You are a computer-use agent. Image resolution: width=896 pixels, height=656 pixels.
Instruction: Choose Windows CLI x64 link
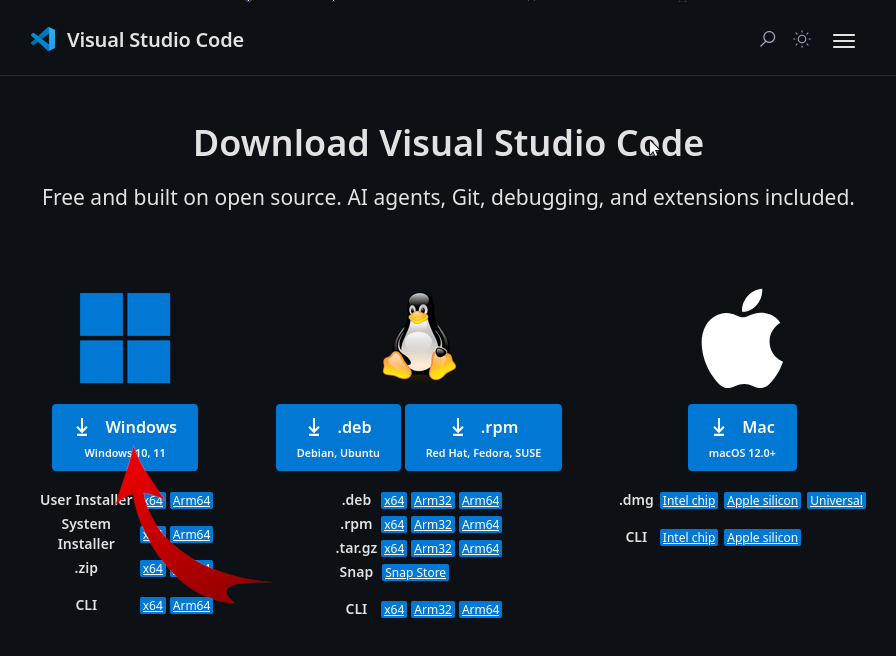[153, 606]
